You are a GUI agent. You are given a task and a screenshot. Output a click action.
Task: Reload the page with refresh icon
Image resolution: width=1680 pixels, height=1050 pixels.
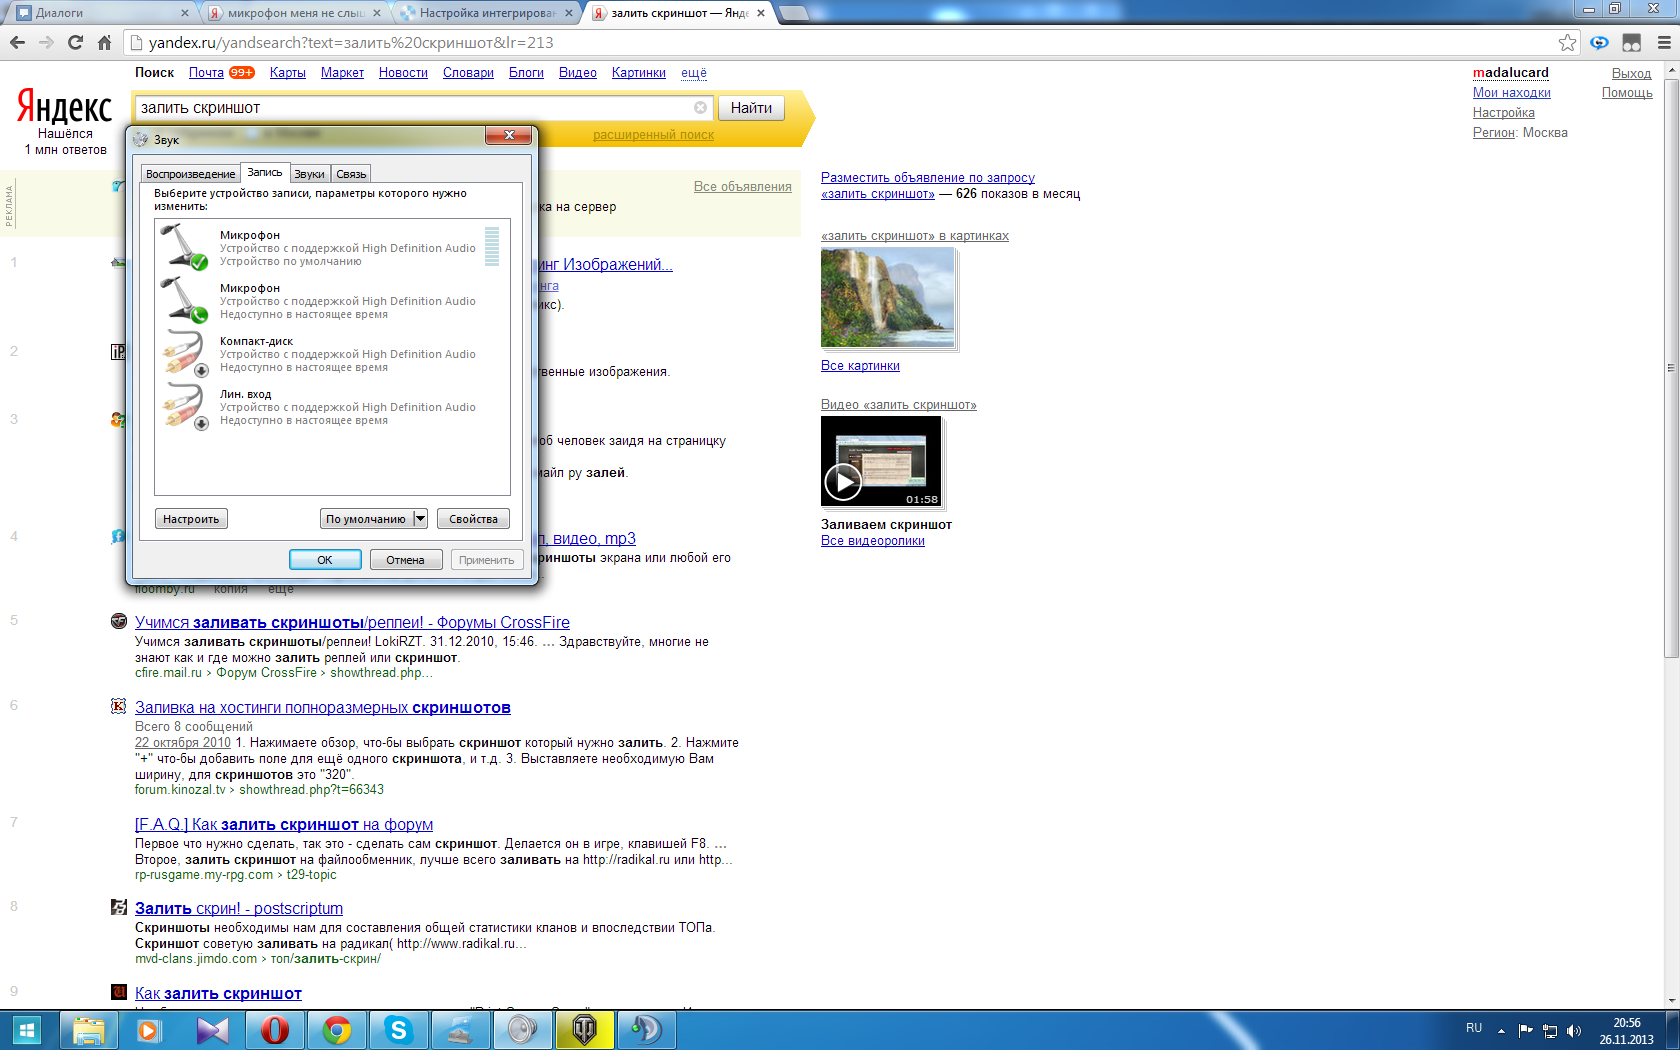tap(75, 42)
